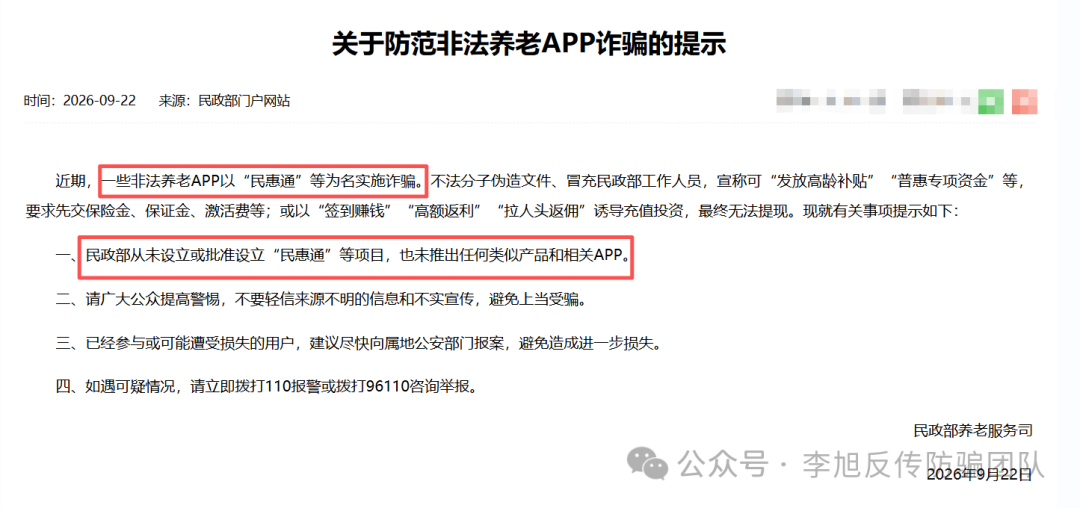The image size is (1080, 508).
Task: Click item two 请广大公众提高警惕
Action: [x=324, y=300]
